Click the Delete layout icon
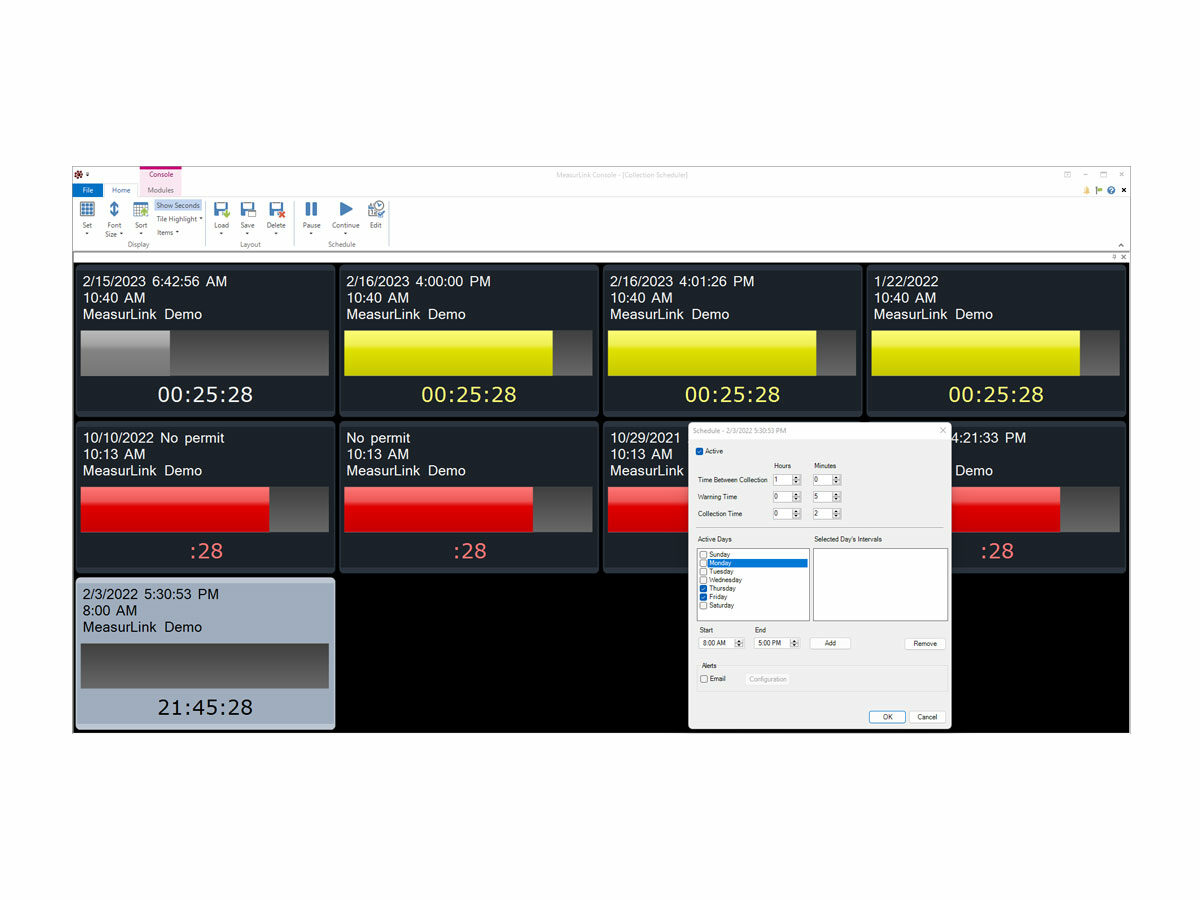 [276, 209]
